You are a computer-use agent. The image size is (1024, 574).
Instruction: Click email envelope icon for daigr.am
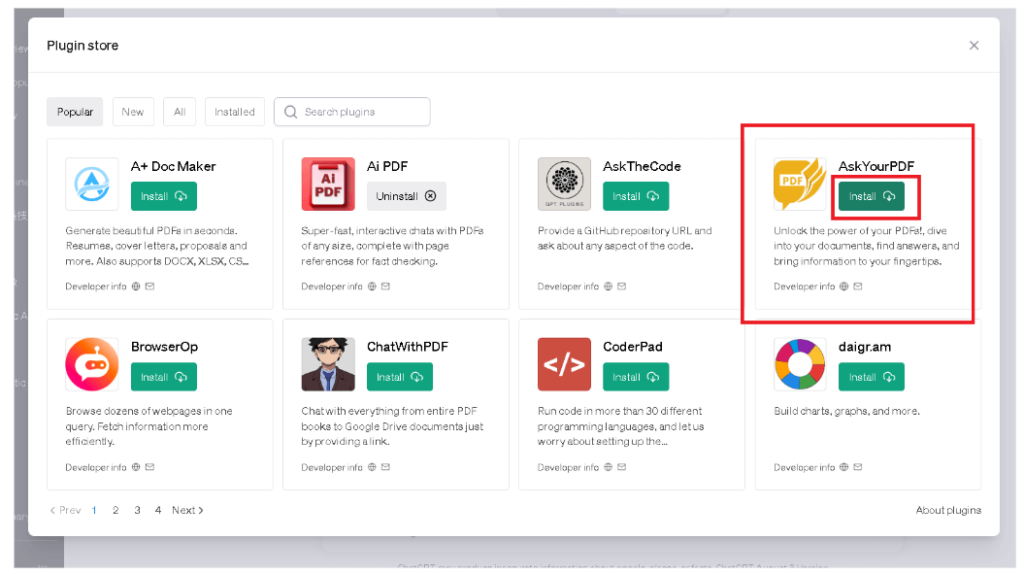(858, 467)
